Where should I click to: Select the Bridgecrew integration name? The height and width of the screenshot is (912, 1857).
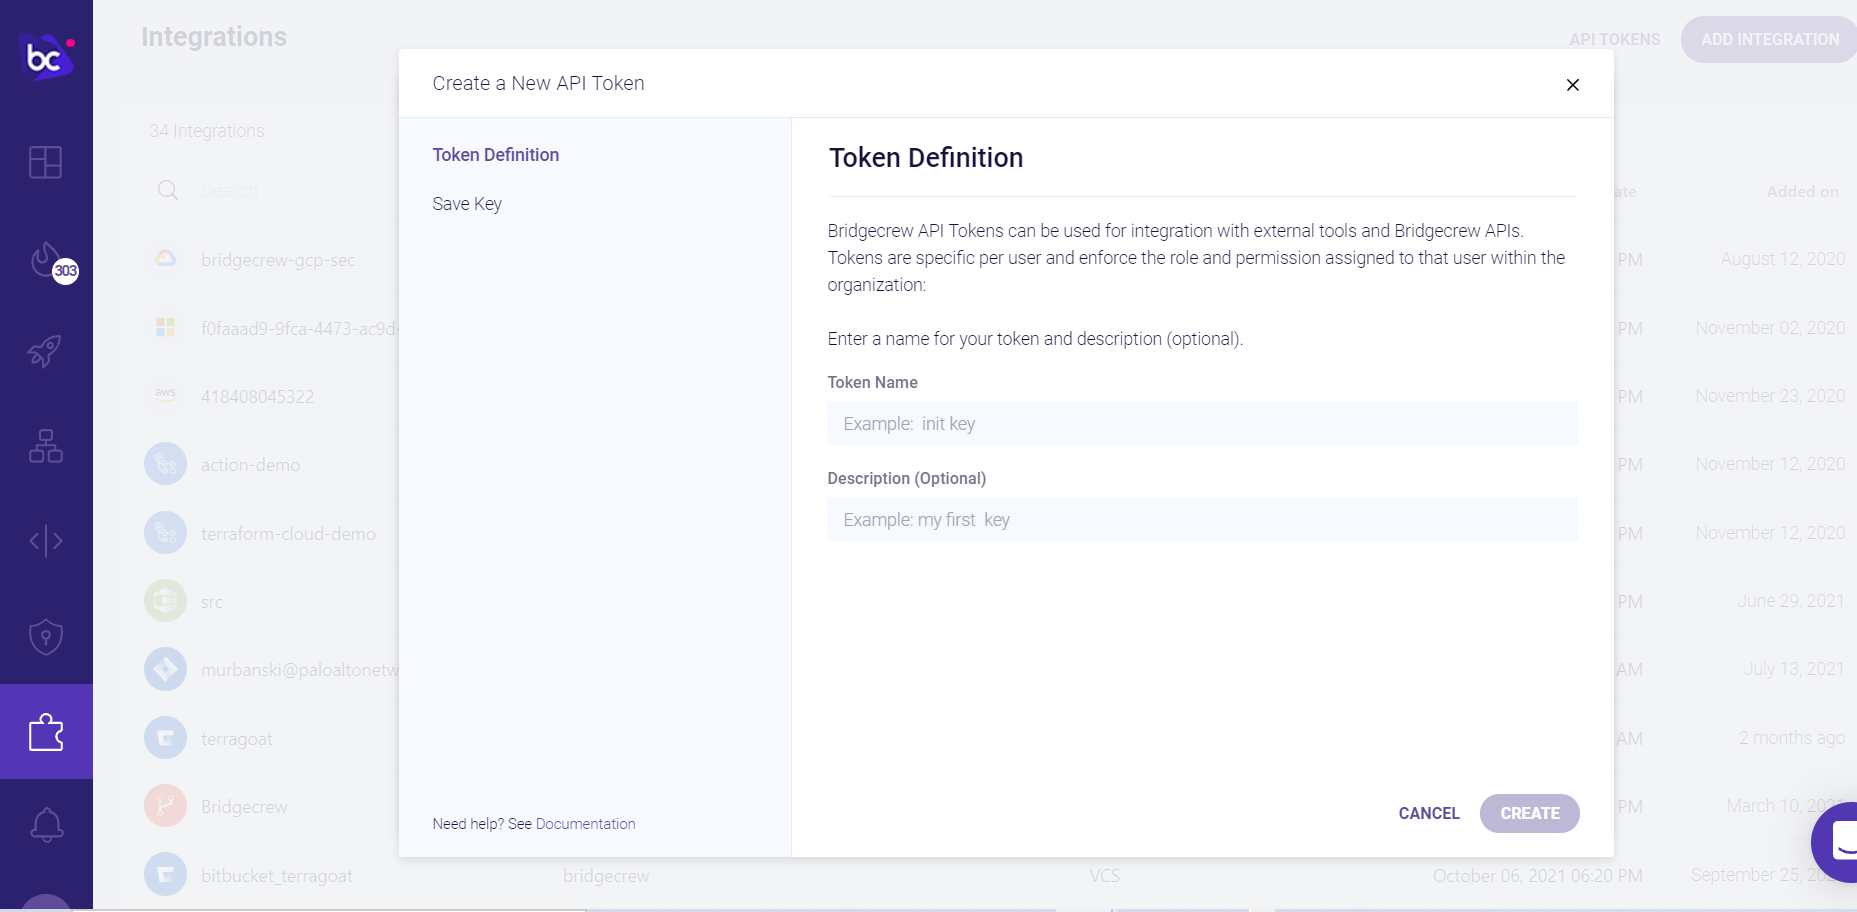(244, 807)
